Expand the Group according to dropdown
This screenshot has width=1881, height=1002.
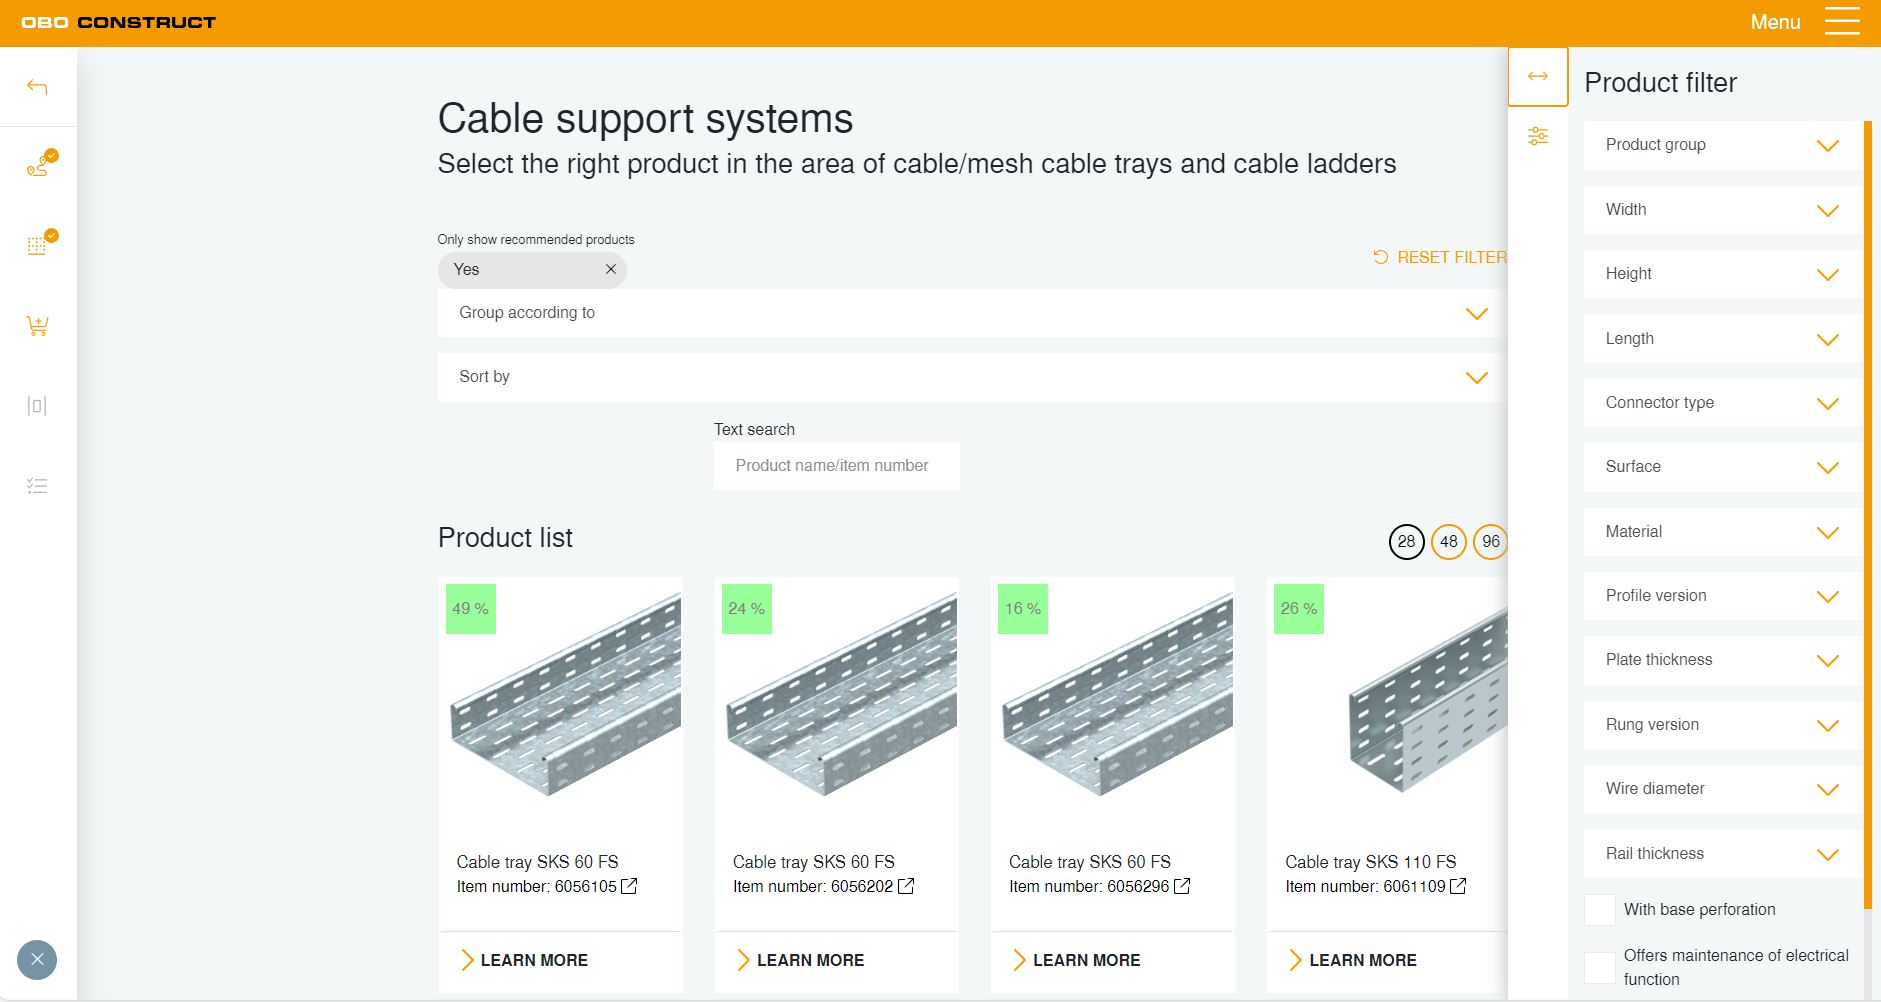pyautogui.click(x=972, y=313)
